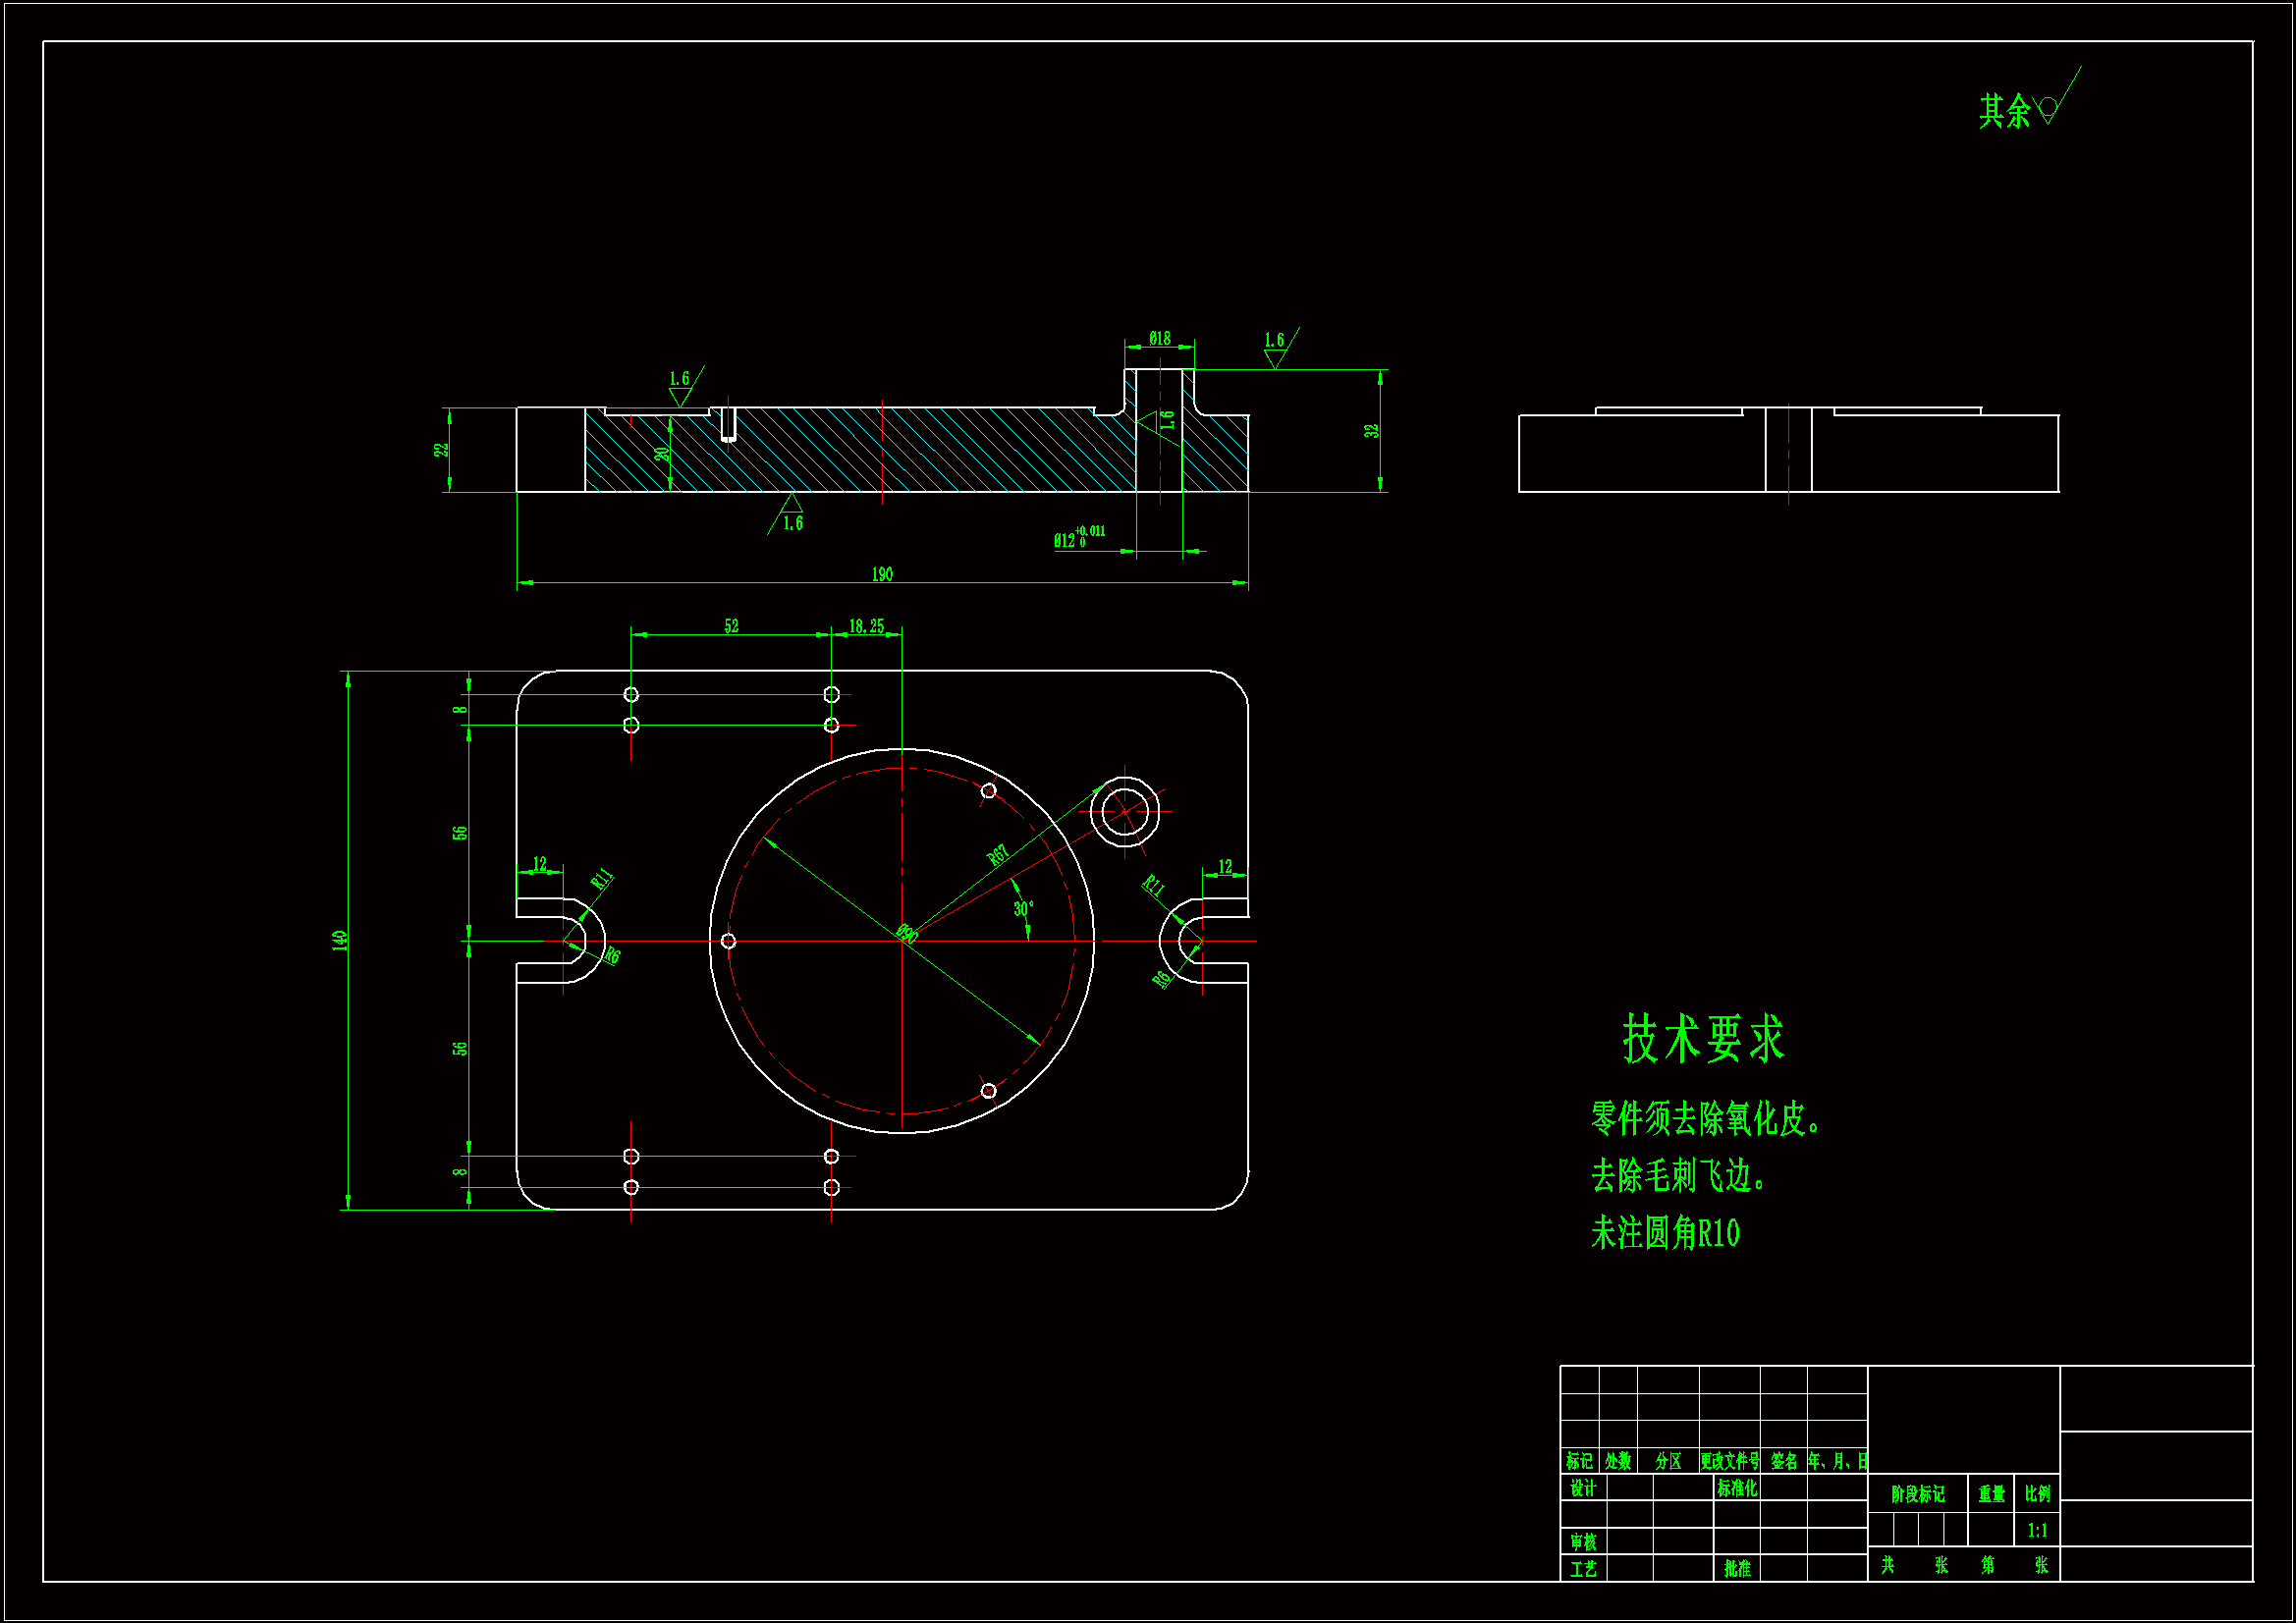Select the 18.25 horizontal dimension text
Screen dimensions: 2296x1623
pyautogui.click(x=866, y=626)
